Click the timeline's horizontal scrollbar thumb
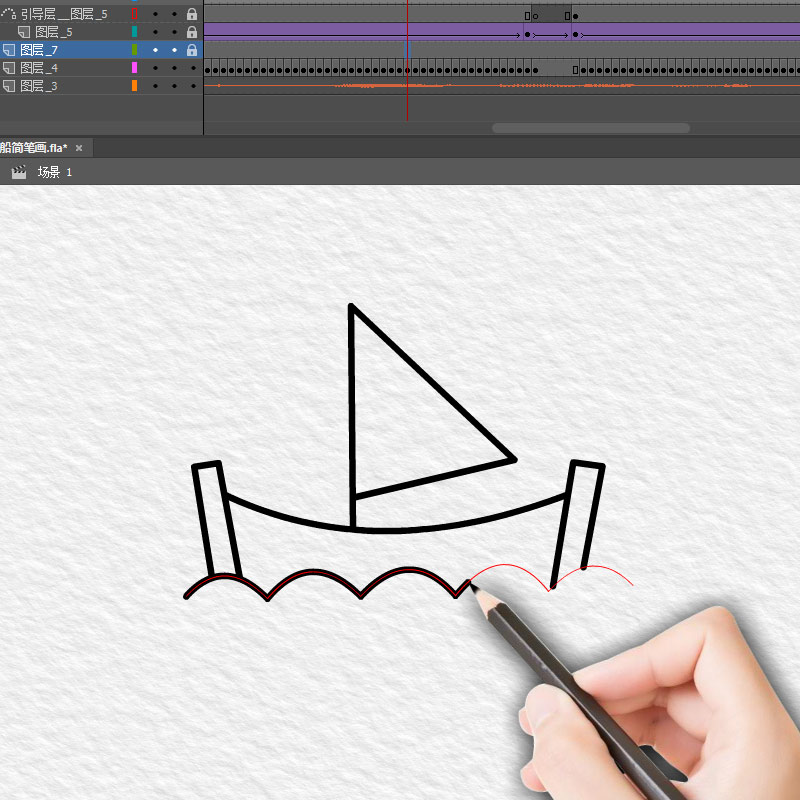Screen dimensions: 800x800 [x=591, y=128]
